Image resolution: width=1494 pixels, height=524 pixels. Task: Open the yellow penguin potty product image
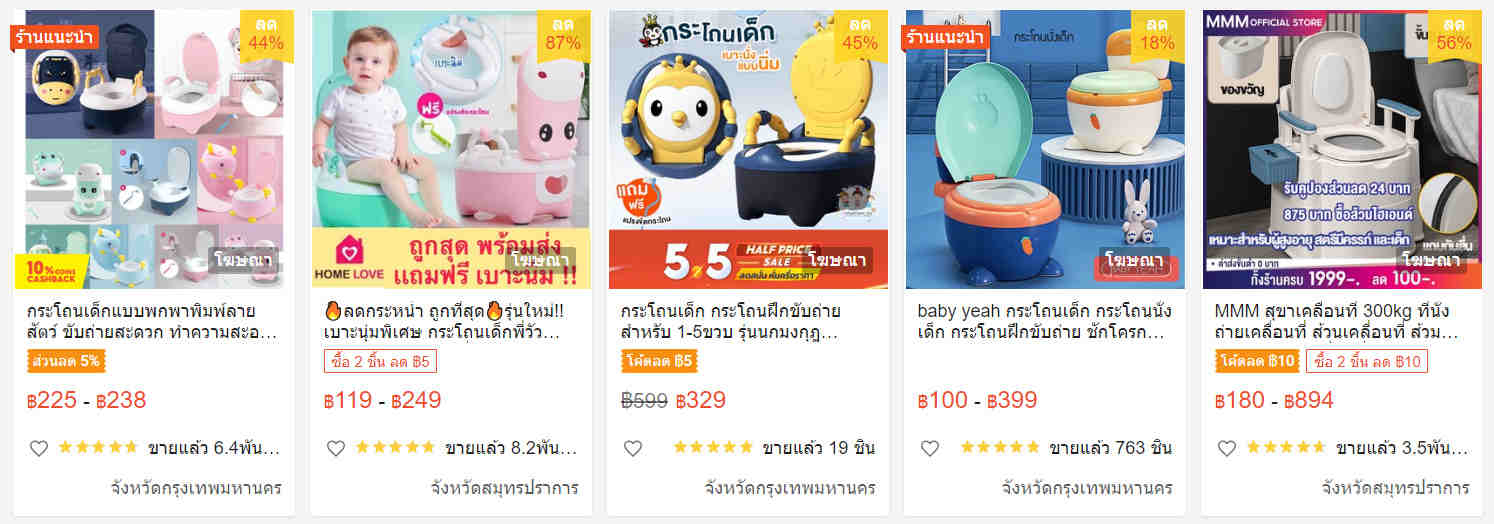point(747,150)
